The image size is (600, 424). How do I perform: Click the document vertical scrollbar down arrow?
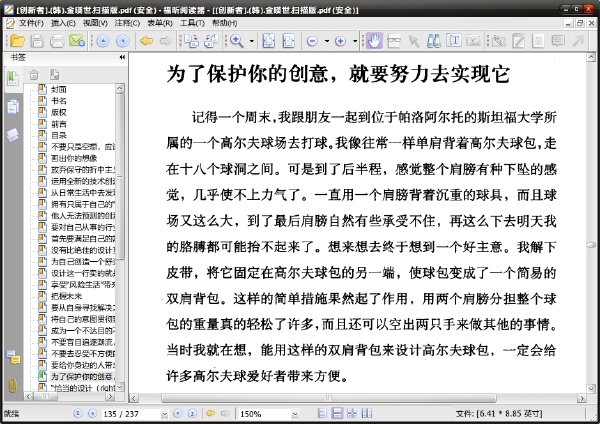(x=591, y=389)
